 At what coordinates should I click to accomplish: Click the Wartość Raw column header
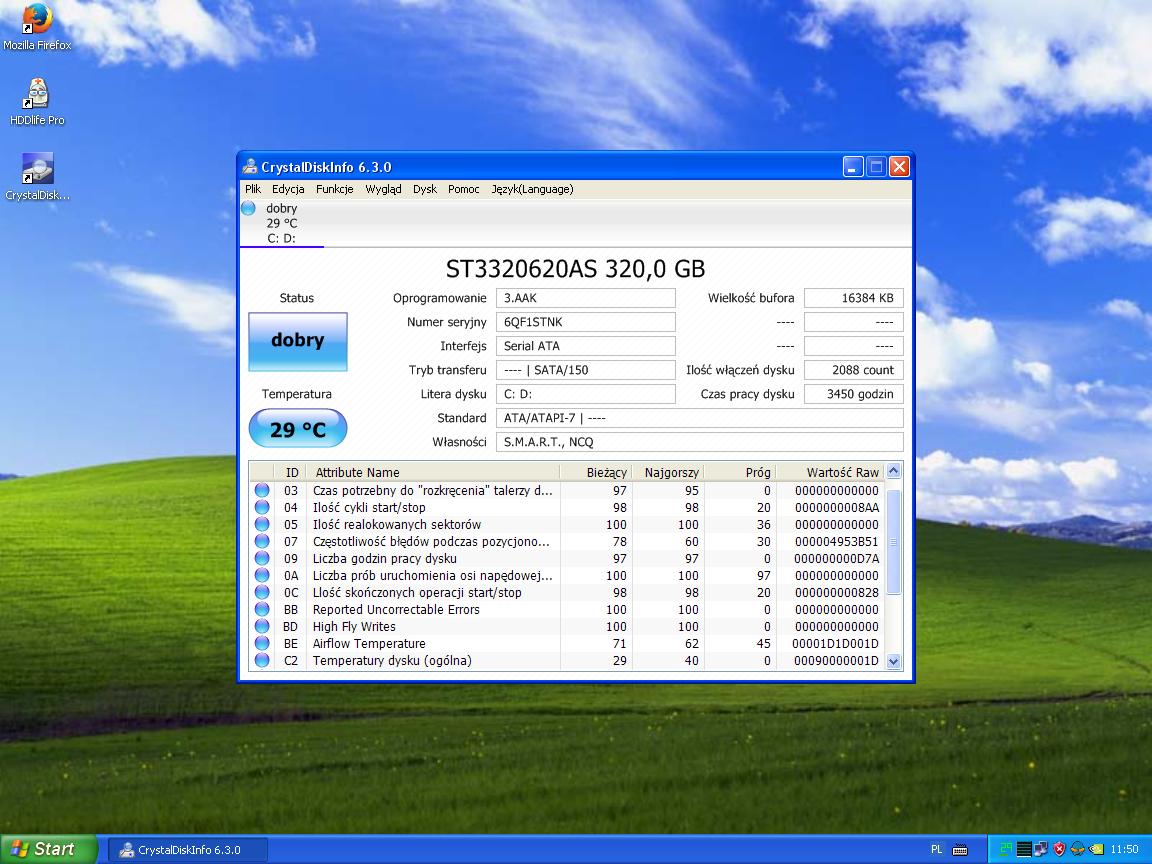point(830,472)
